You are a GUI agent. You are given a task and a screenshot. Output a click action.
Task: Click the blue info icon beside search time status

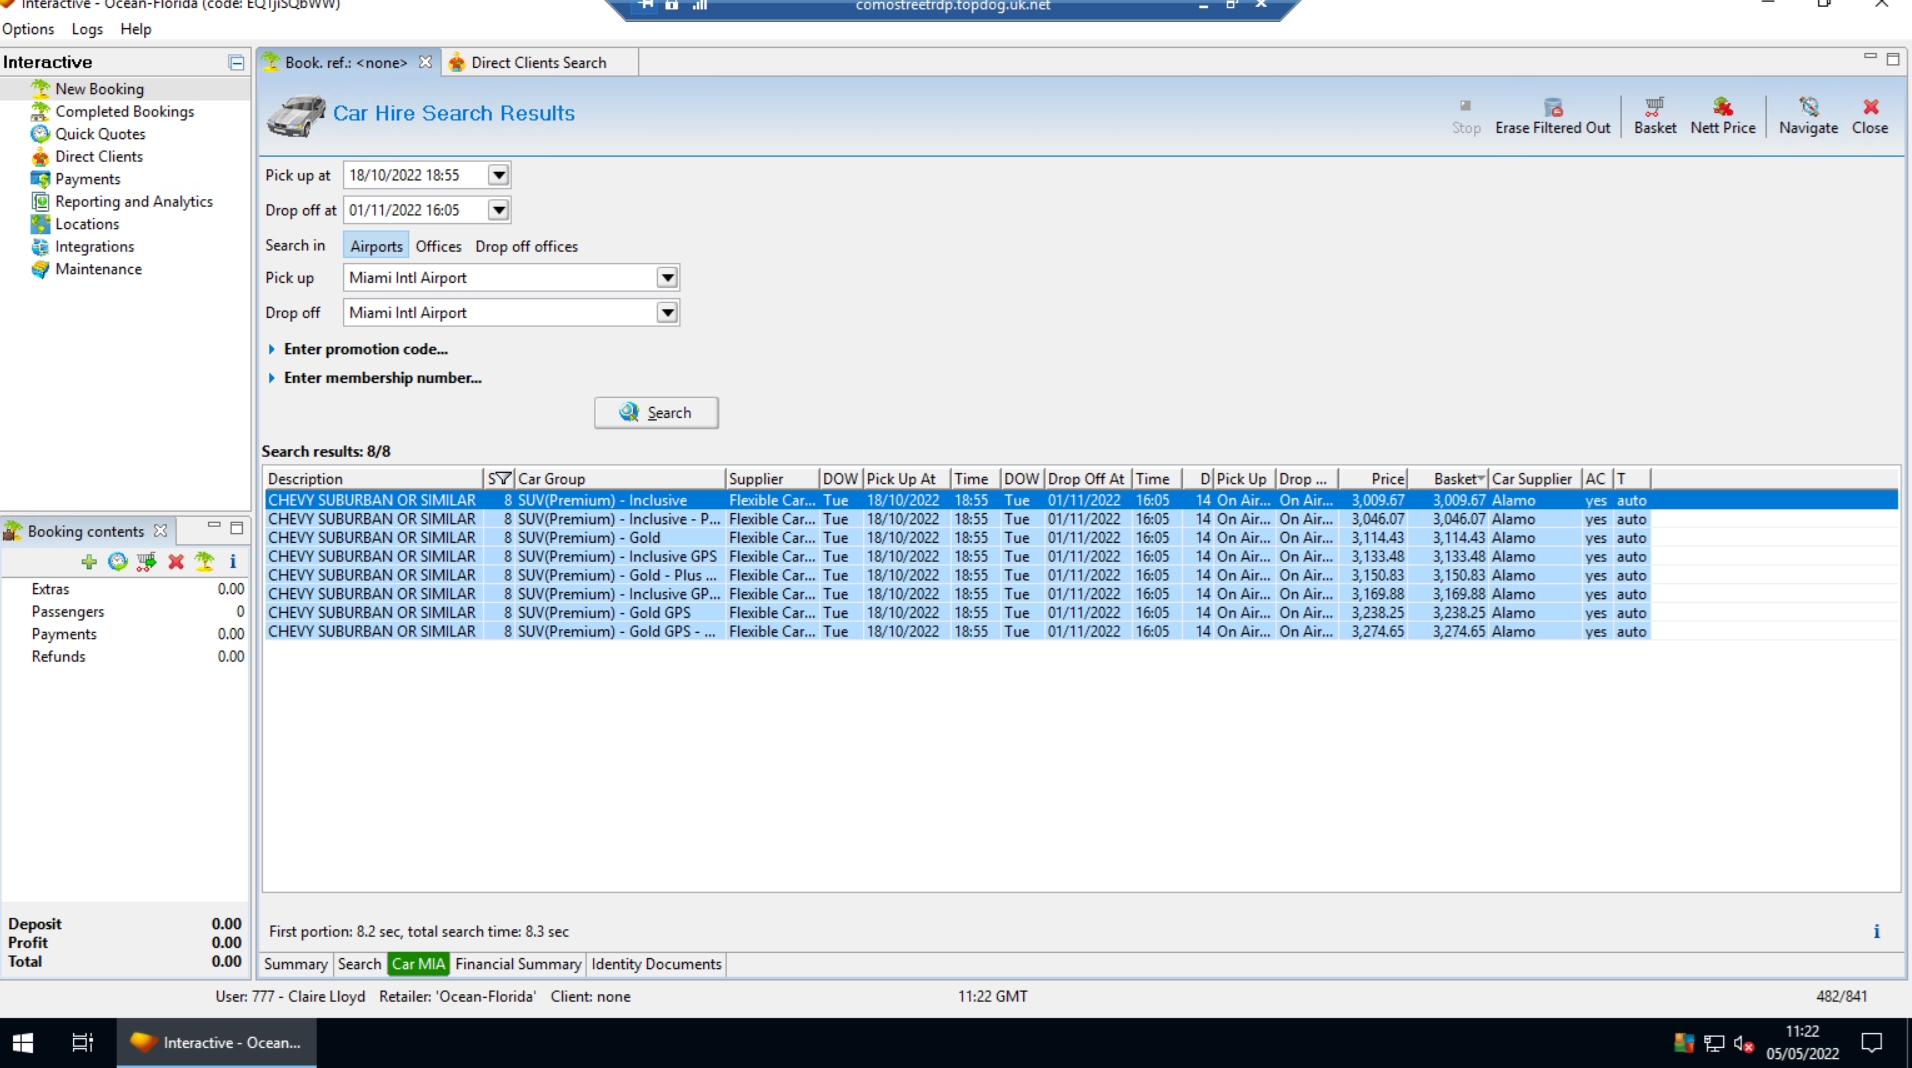(x=1876, y=931)
